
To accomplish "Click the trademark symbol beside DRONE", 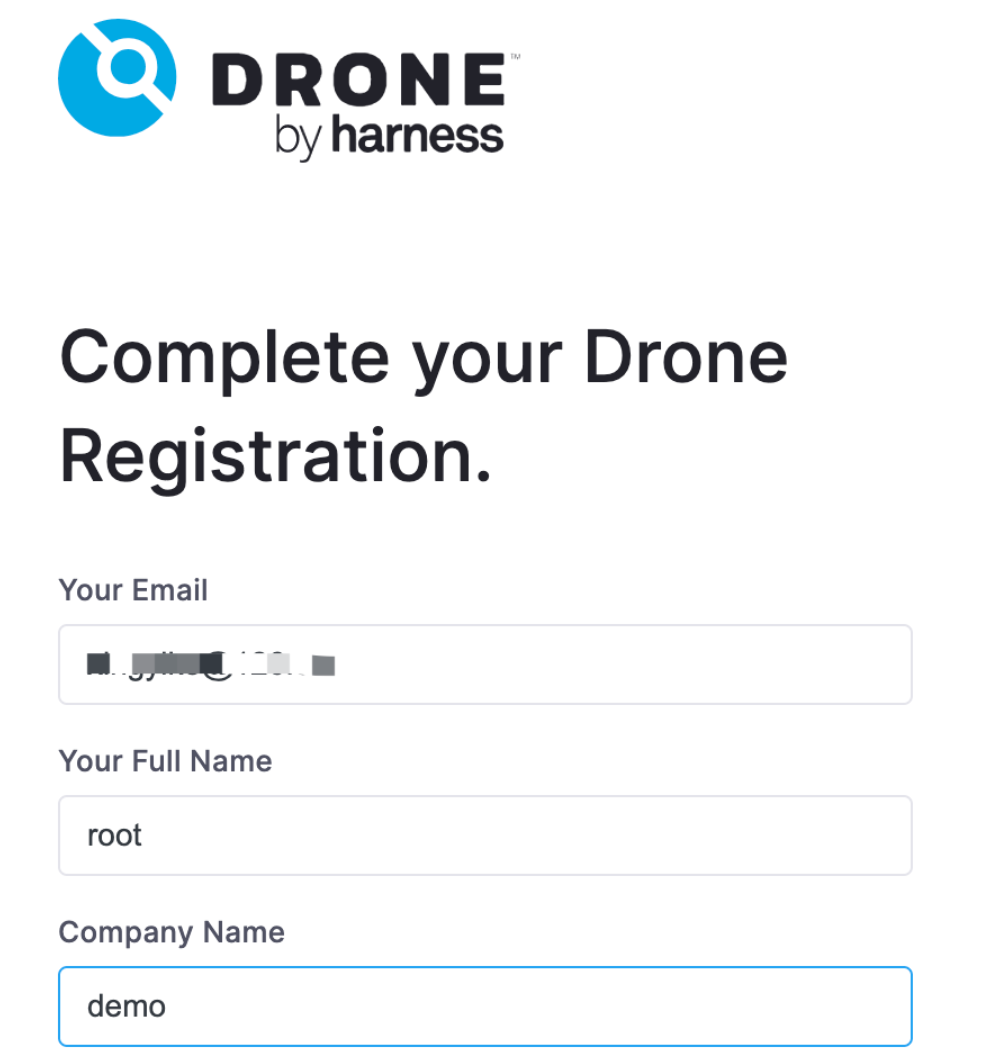I will point(515,59).
